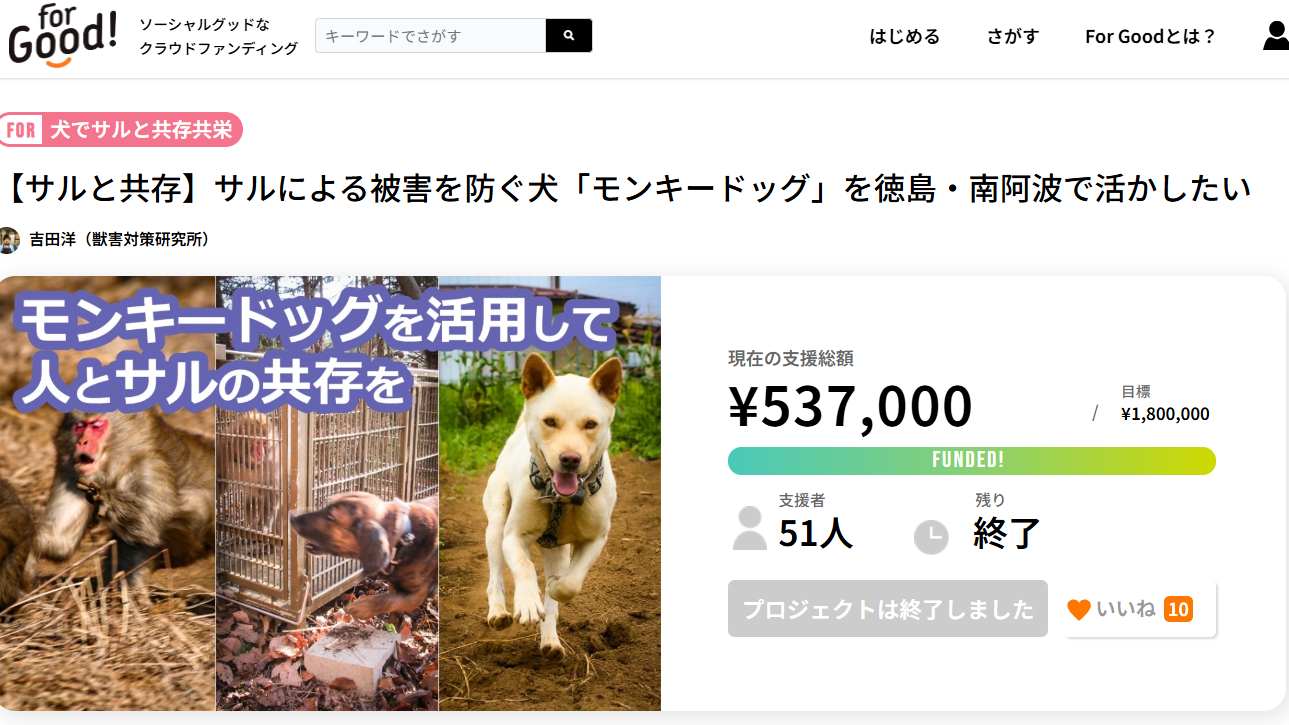Click the orange heart like icon
The height and width of the screenshot is (725, 1289).
point(1078,609)
